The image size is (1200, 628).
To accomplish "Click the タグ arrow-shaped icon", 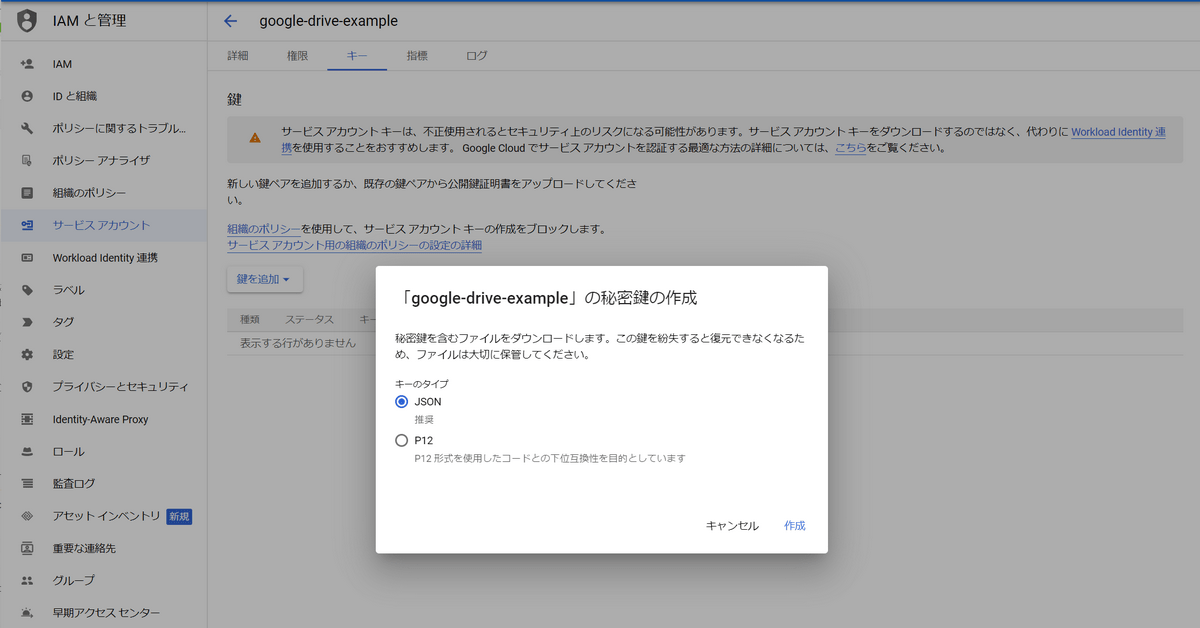I will click(x=27, y=322).
